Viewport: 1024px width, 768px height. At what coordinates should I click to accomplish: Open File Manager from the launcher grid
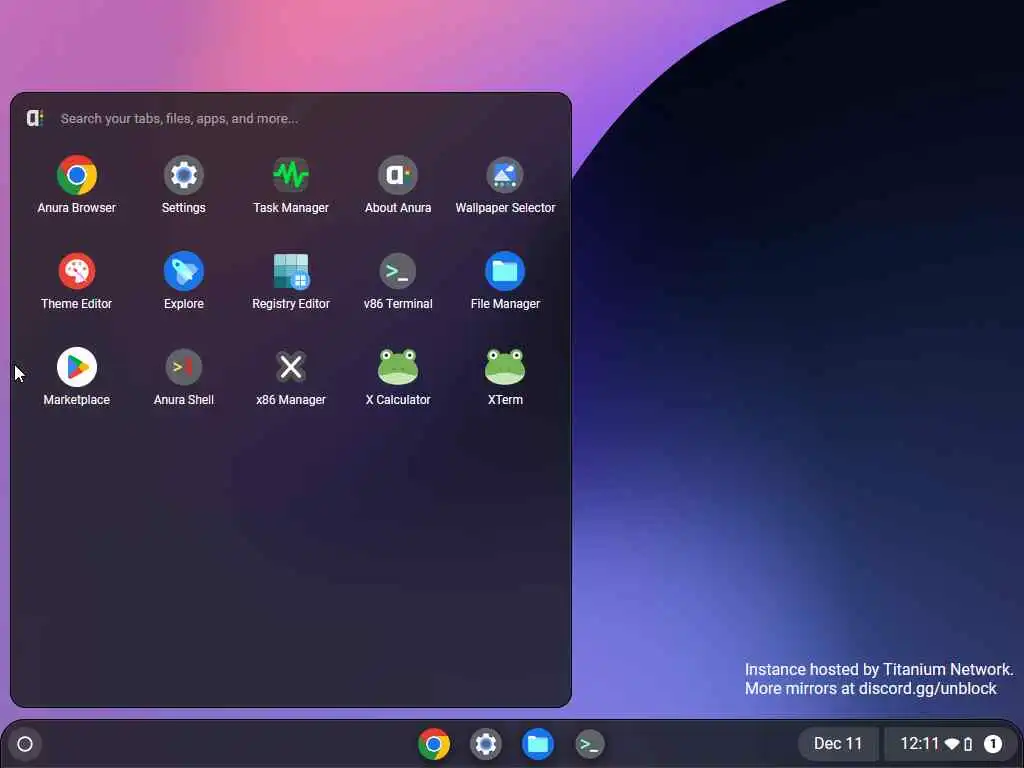point(505,281)
